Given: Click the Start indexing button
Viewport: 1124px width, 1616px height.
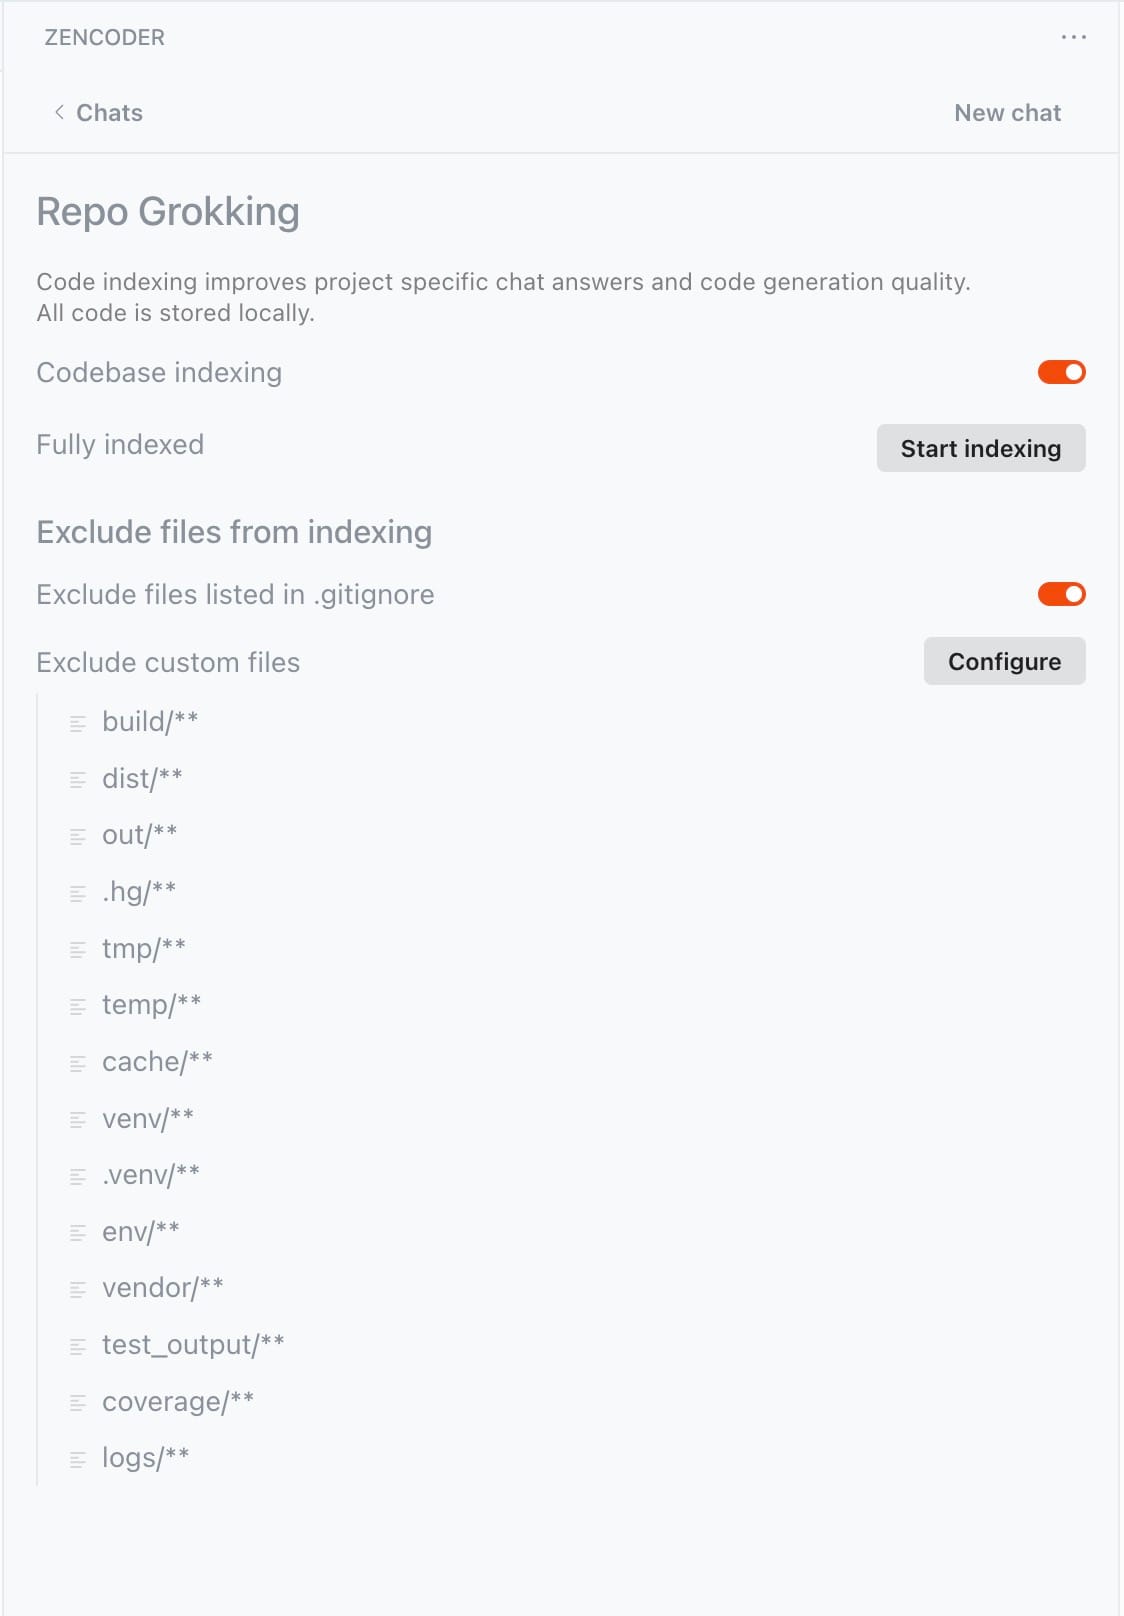Looking at the screenshot, I should tap(981, 448).
